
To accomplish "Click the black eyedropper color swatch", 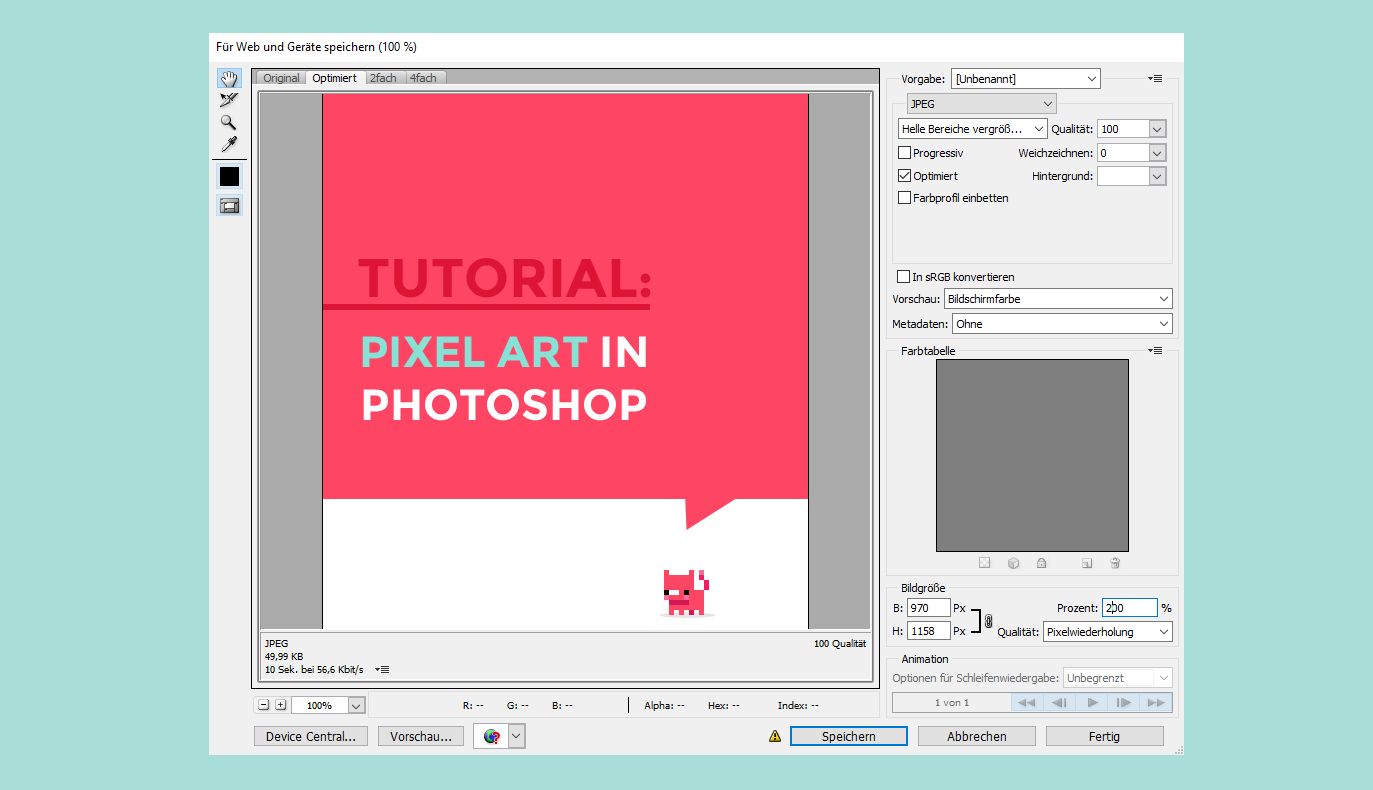I will [x=230, y=176].
